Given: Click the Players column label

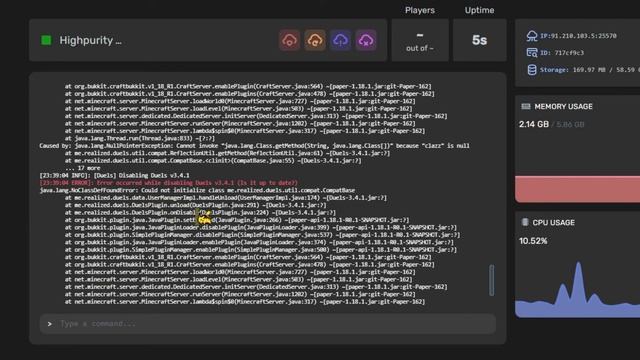Looking at the screenshot, I should point(420,10).
